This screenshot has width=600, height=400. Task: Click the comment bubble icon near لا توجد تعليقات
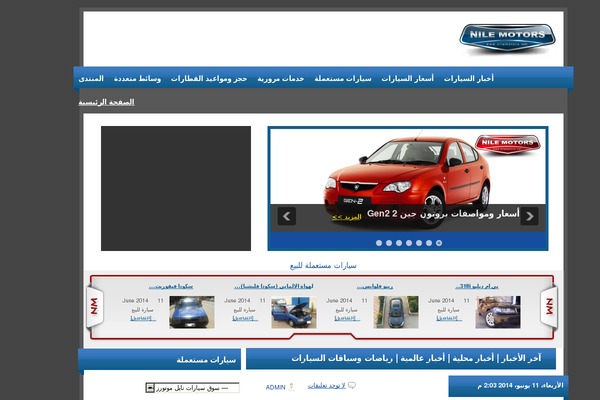click(x=352, y=385)
